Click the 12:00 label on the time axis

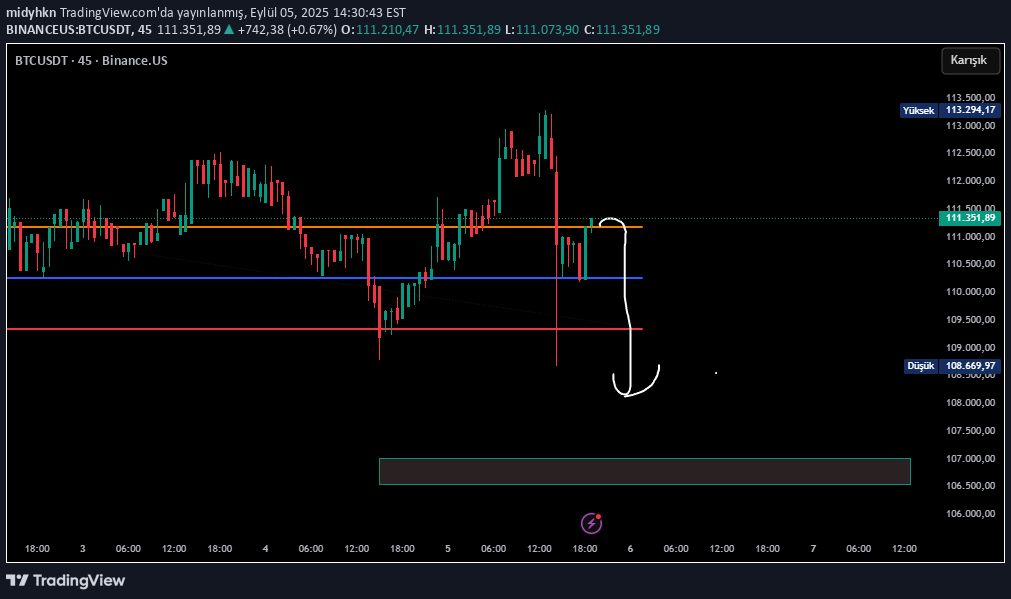171,548
